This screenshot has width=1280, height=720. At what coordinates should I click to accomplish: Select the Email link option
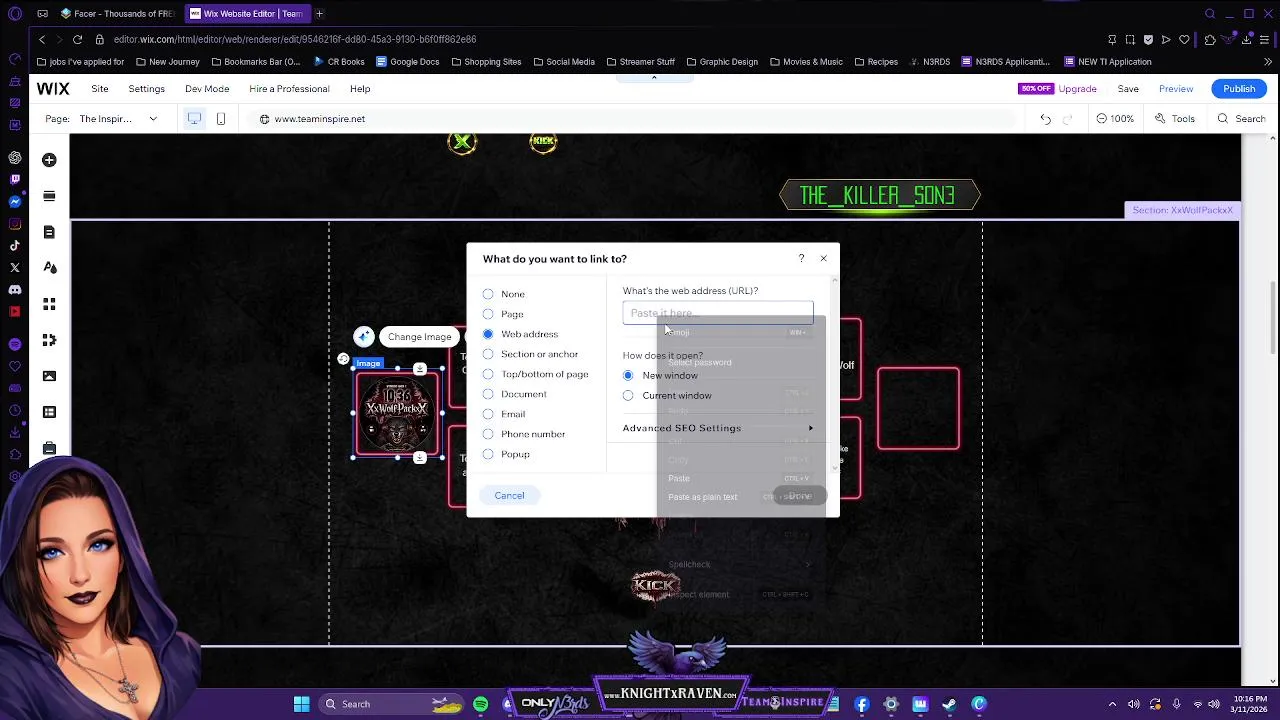(488, 414)
